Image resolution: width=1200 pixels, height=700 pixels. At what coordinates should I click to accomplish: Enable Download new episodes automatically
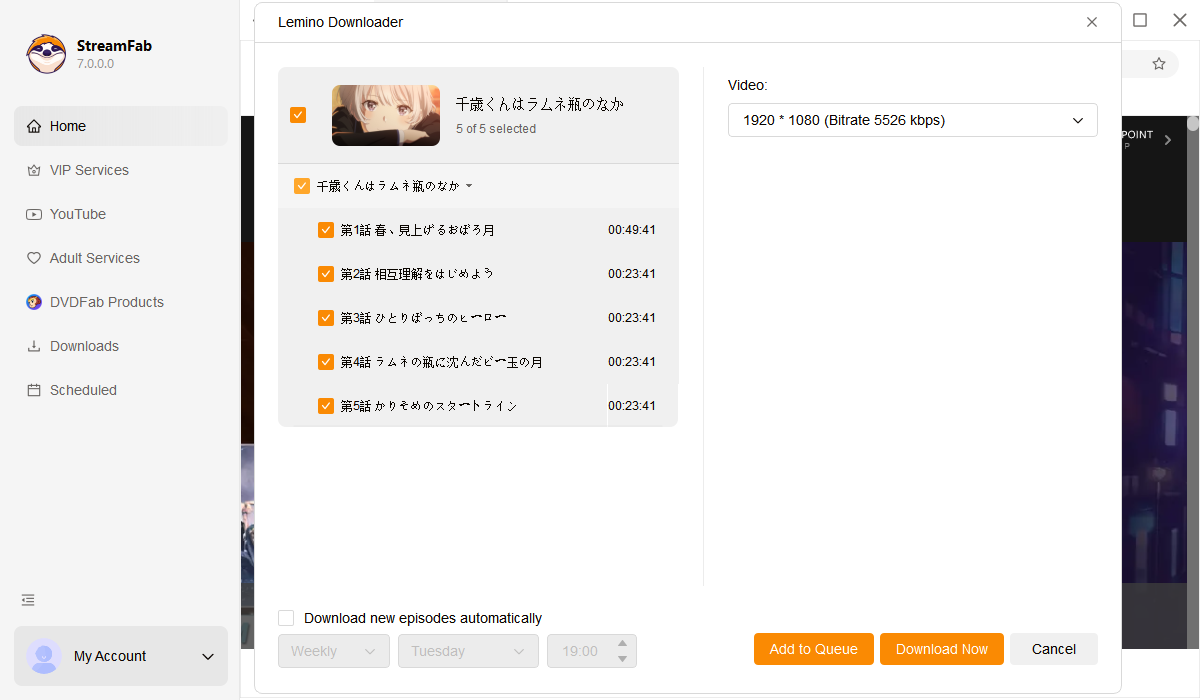pos(287,618)
